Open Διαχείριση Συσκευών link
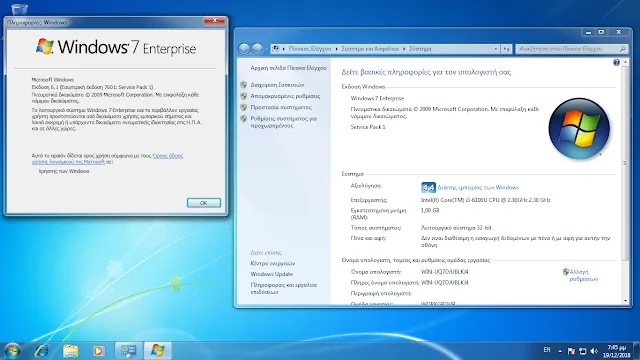The image size is (640, 360). click(x=277, y=85)
